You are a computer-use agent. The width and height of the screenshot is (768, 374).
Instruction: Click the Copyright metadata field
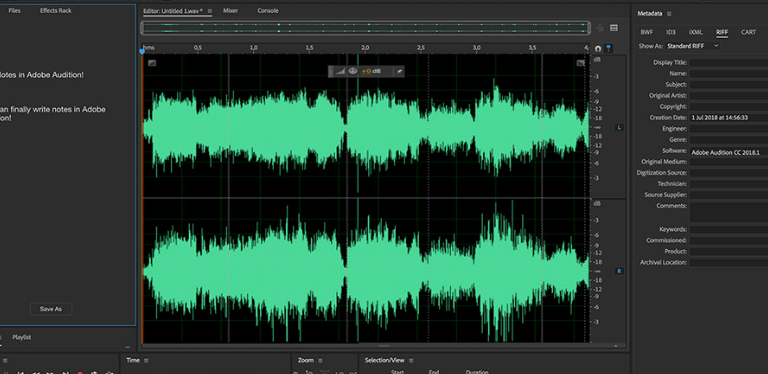point(729,107)
